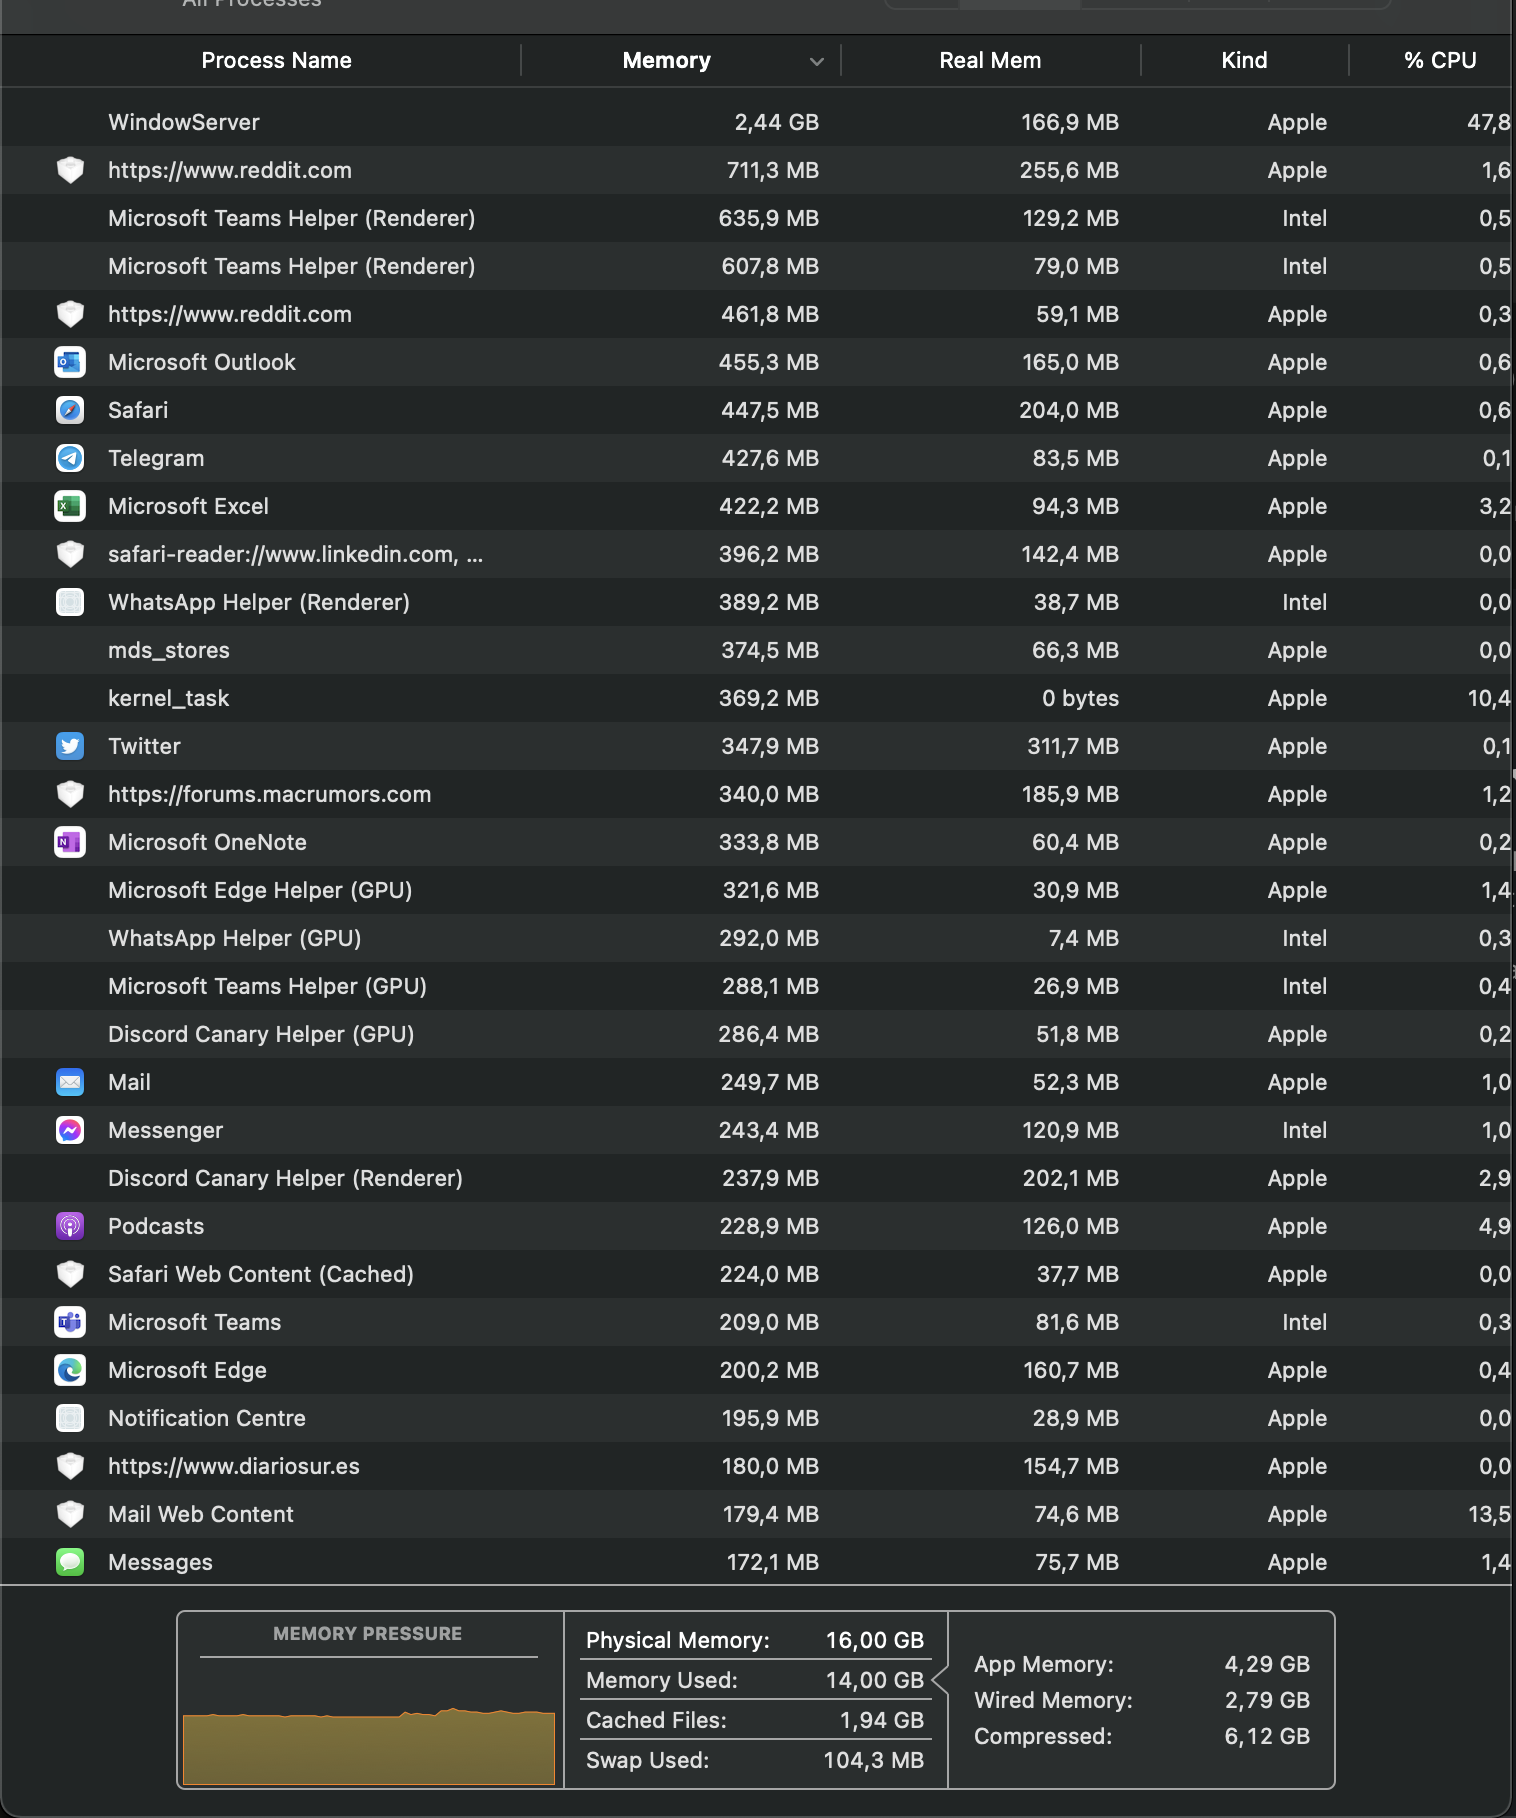Sort by Real Mem column header
Screen dimensions: 1516x1818
pos(990,60)
